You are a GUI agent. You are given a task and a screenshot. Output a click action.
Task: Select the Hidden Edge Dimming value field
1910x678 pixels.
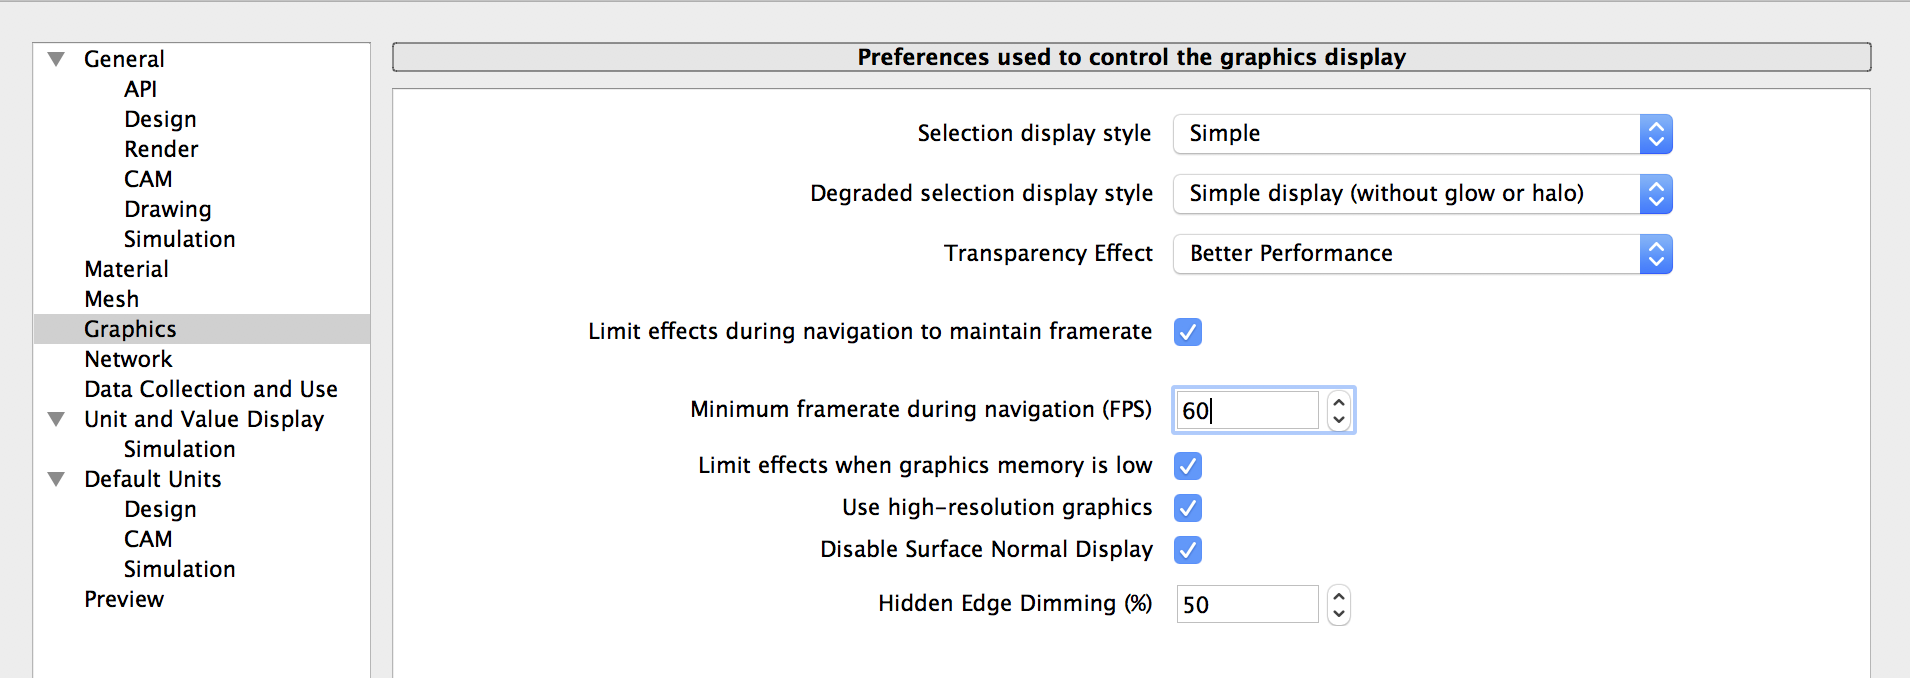coord(1247,603)
